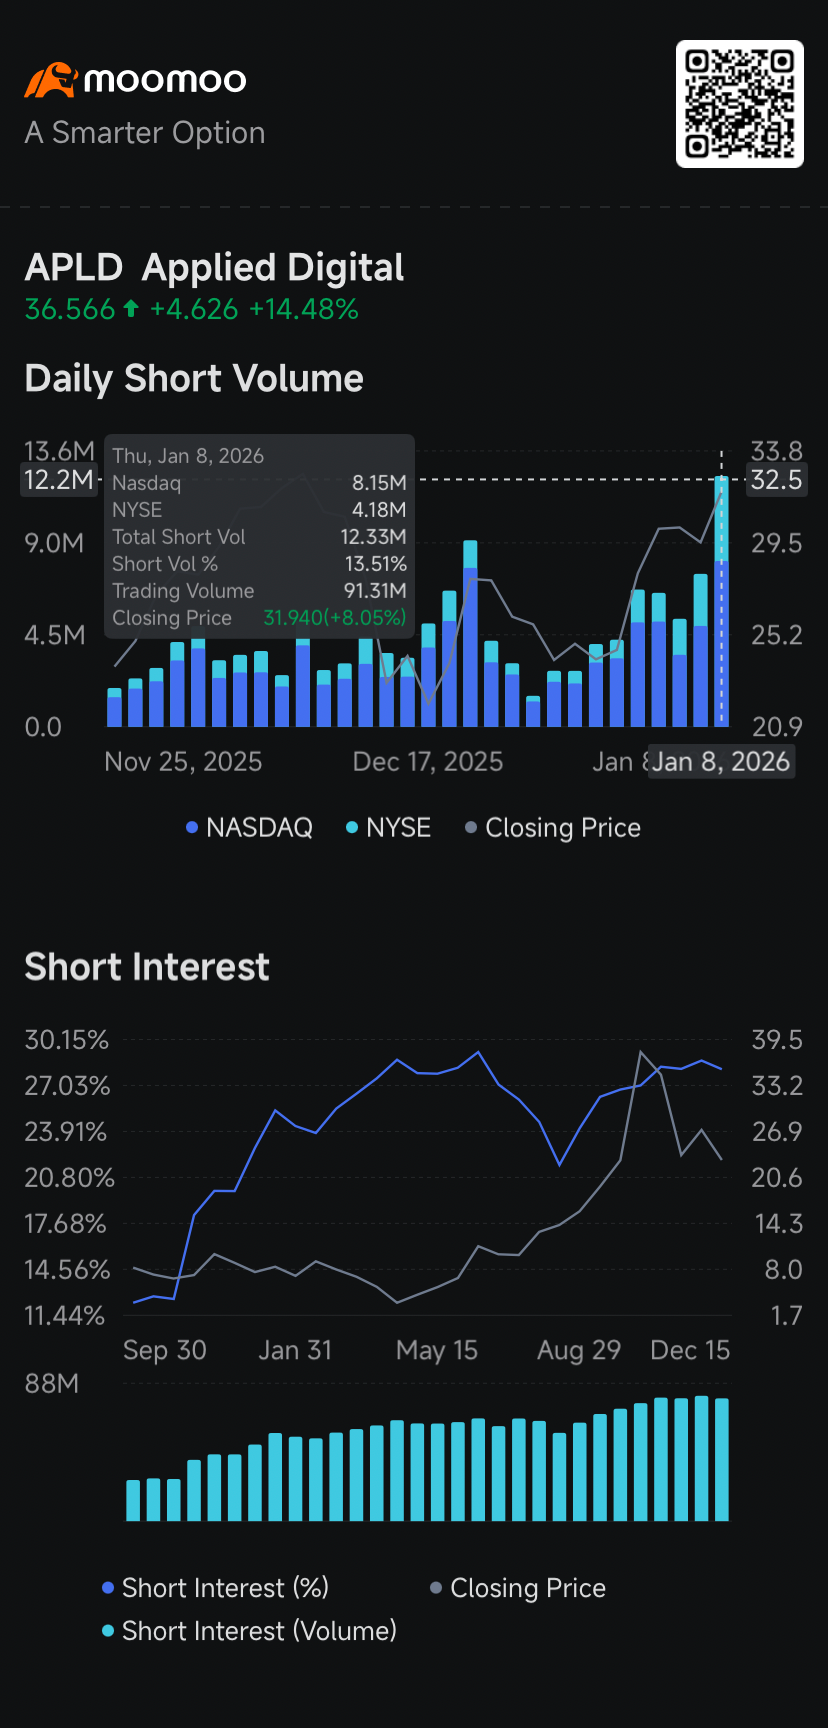Toggle Short Interest (Volume) legend item
Screen dimensions: 828x1728
(249, 1631)
